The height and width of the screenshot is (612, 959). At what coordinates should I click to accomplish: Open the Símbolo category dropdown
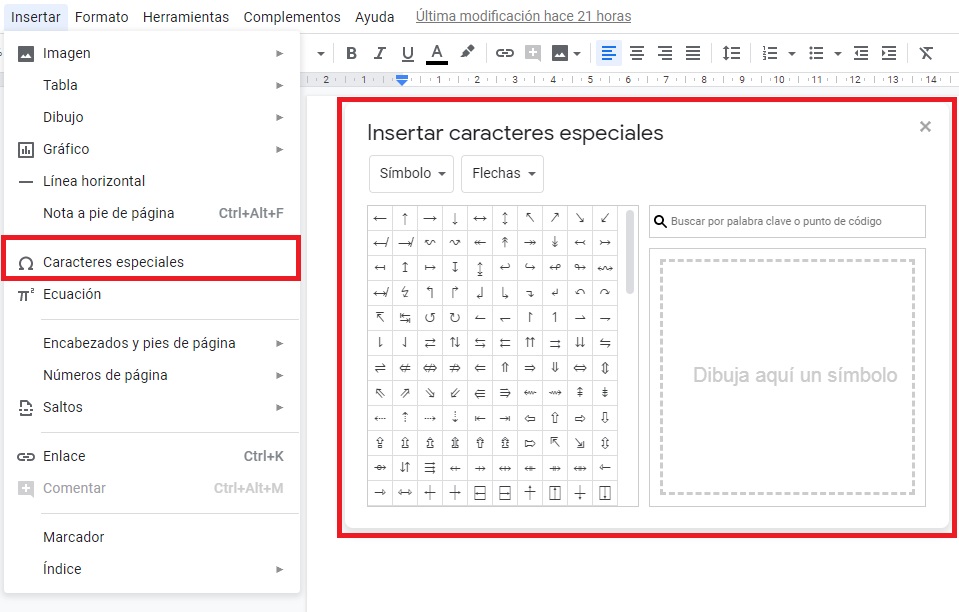(x=411, y=173)
